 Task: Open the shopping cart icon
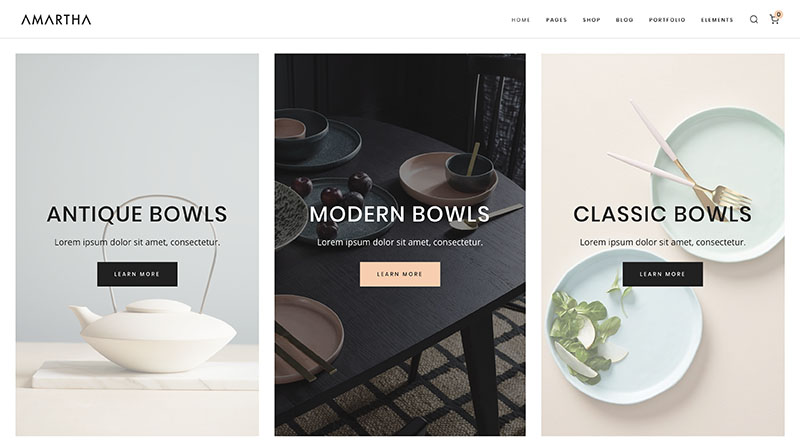(774, 20)
